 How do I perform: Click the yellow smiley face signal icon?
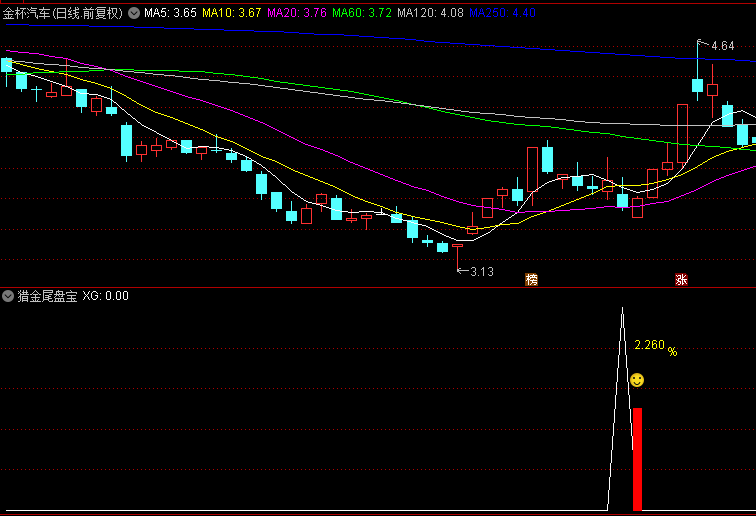pos(637,380)
